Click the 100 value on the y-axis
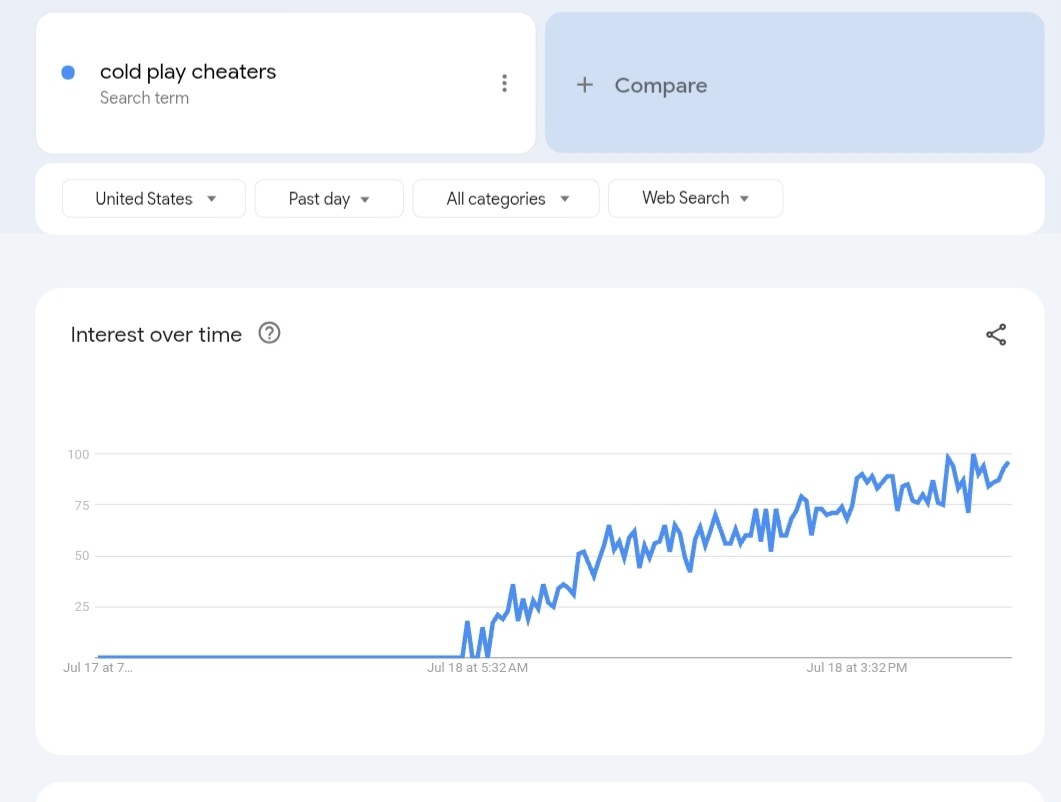 click(78, 454)
